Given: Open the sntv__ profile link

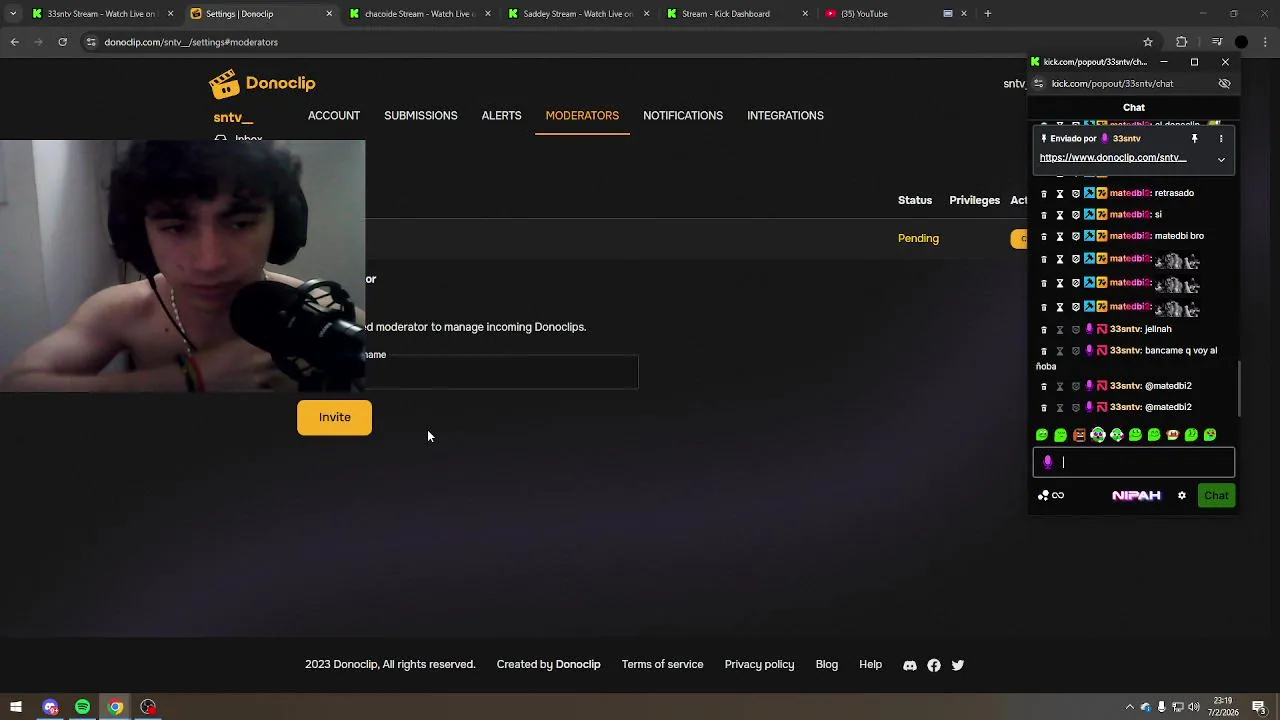Looking at the screenshot, I should (x=233, y=118).
